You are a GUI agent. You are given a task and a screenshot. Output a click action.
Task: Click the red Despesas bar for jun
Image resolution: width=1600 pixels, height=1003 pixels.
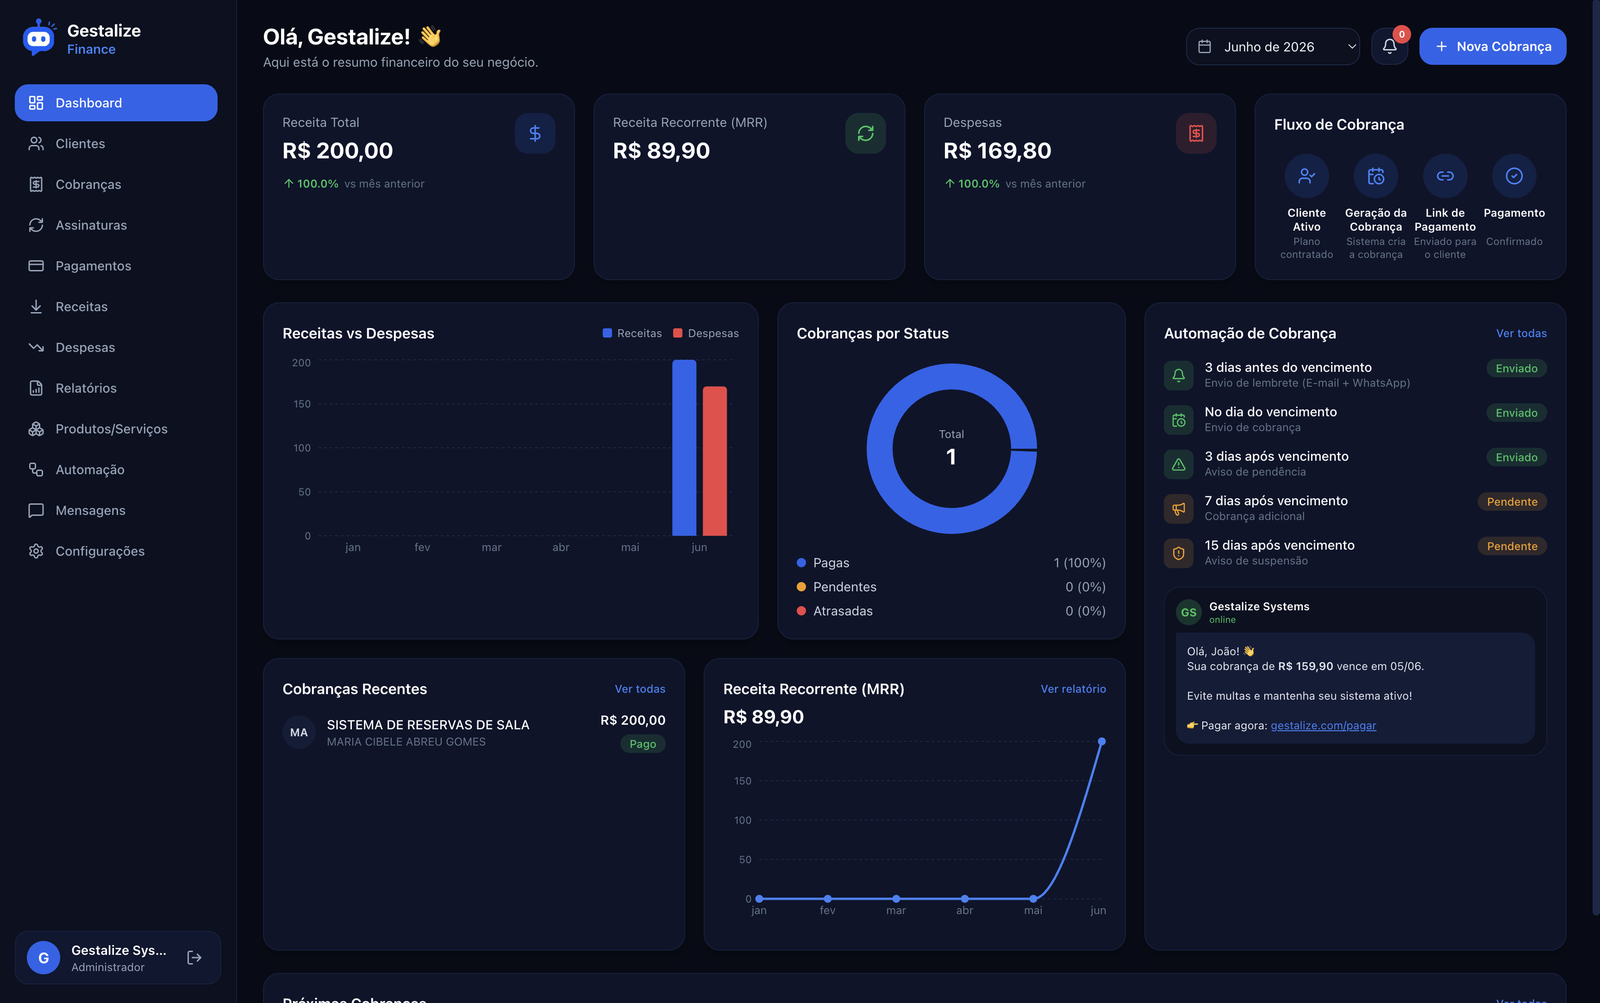click(x=715, y=461)
